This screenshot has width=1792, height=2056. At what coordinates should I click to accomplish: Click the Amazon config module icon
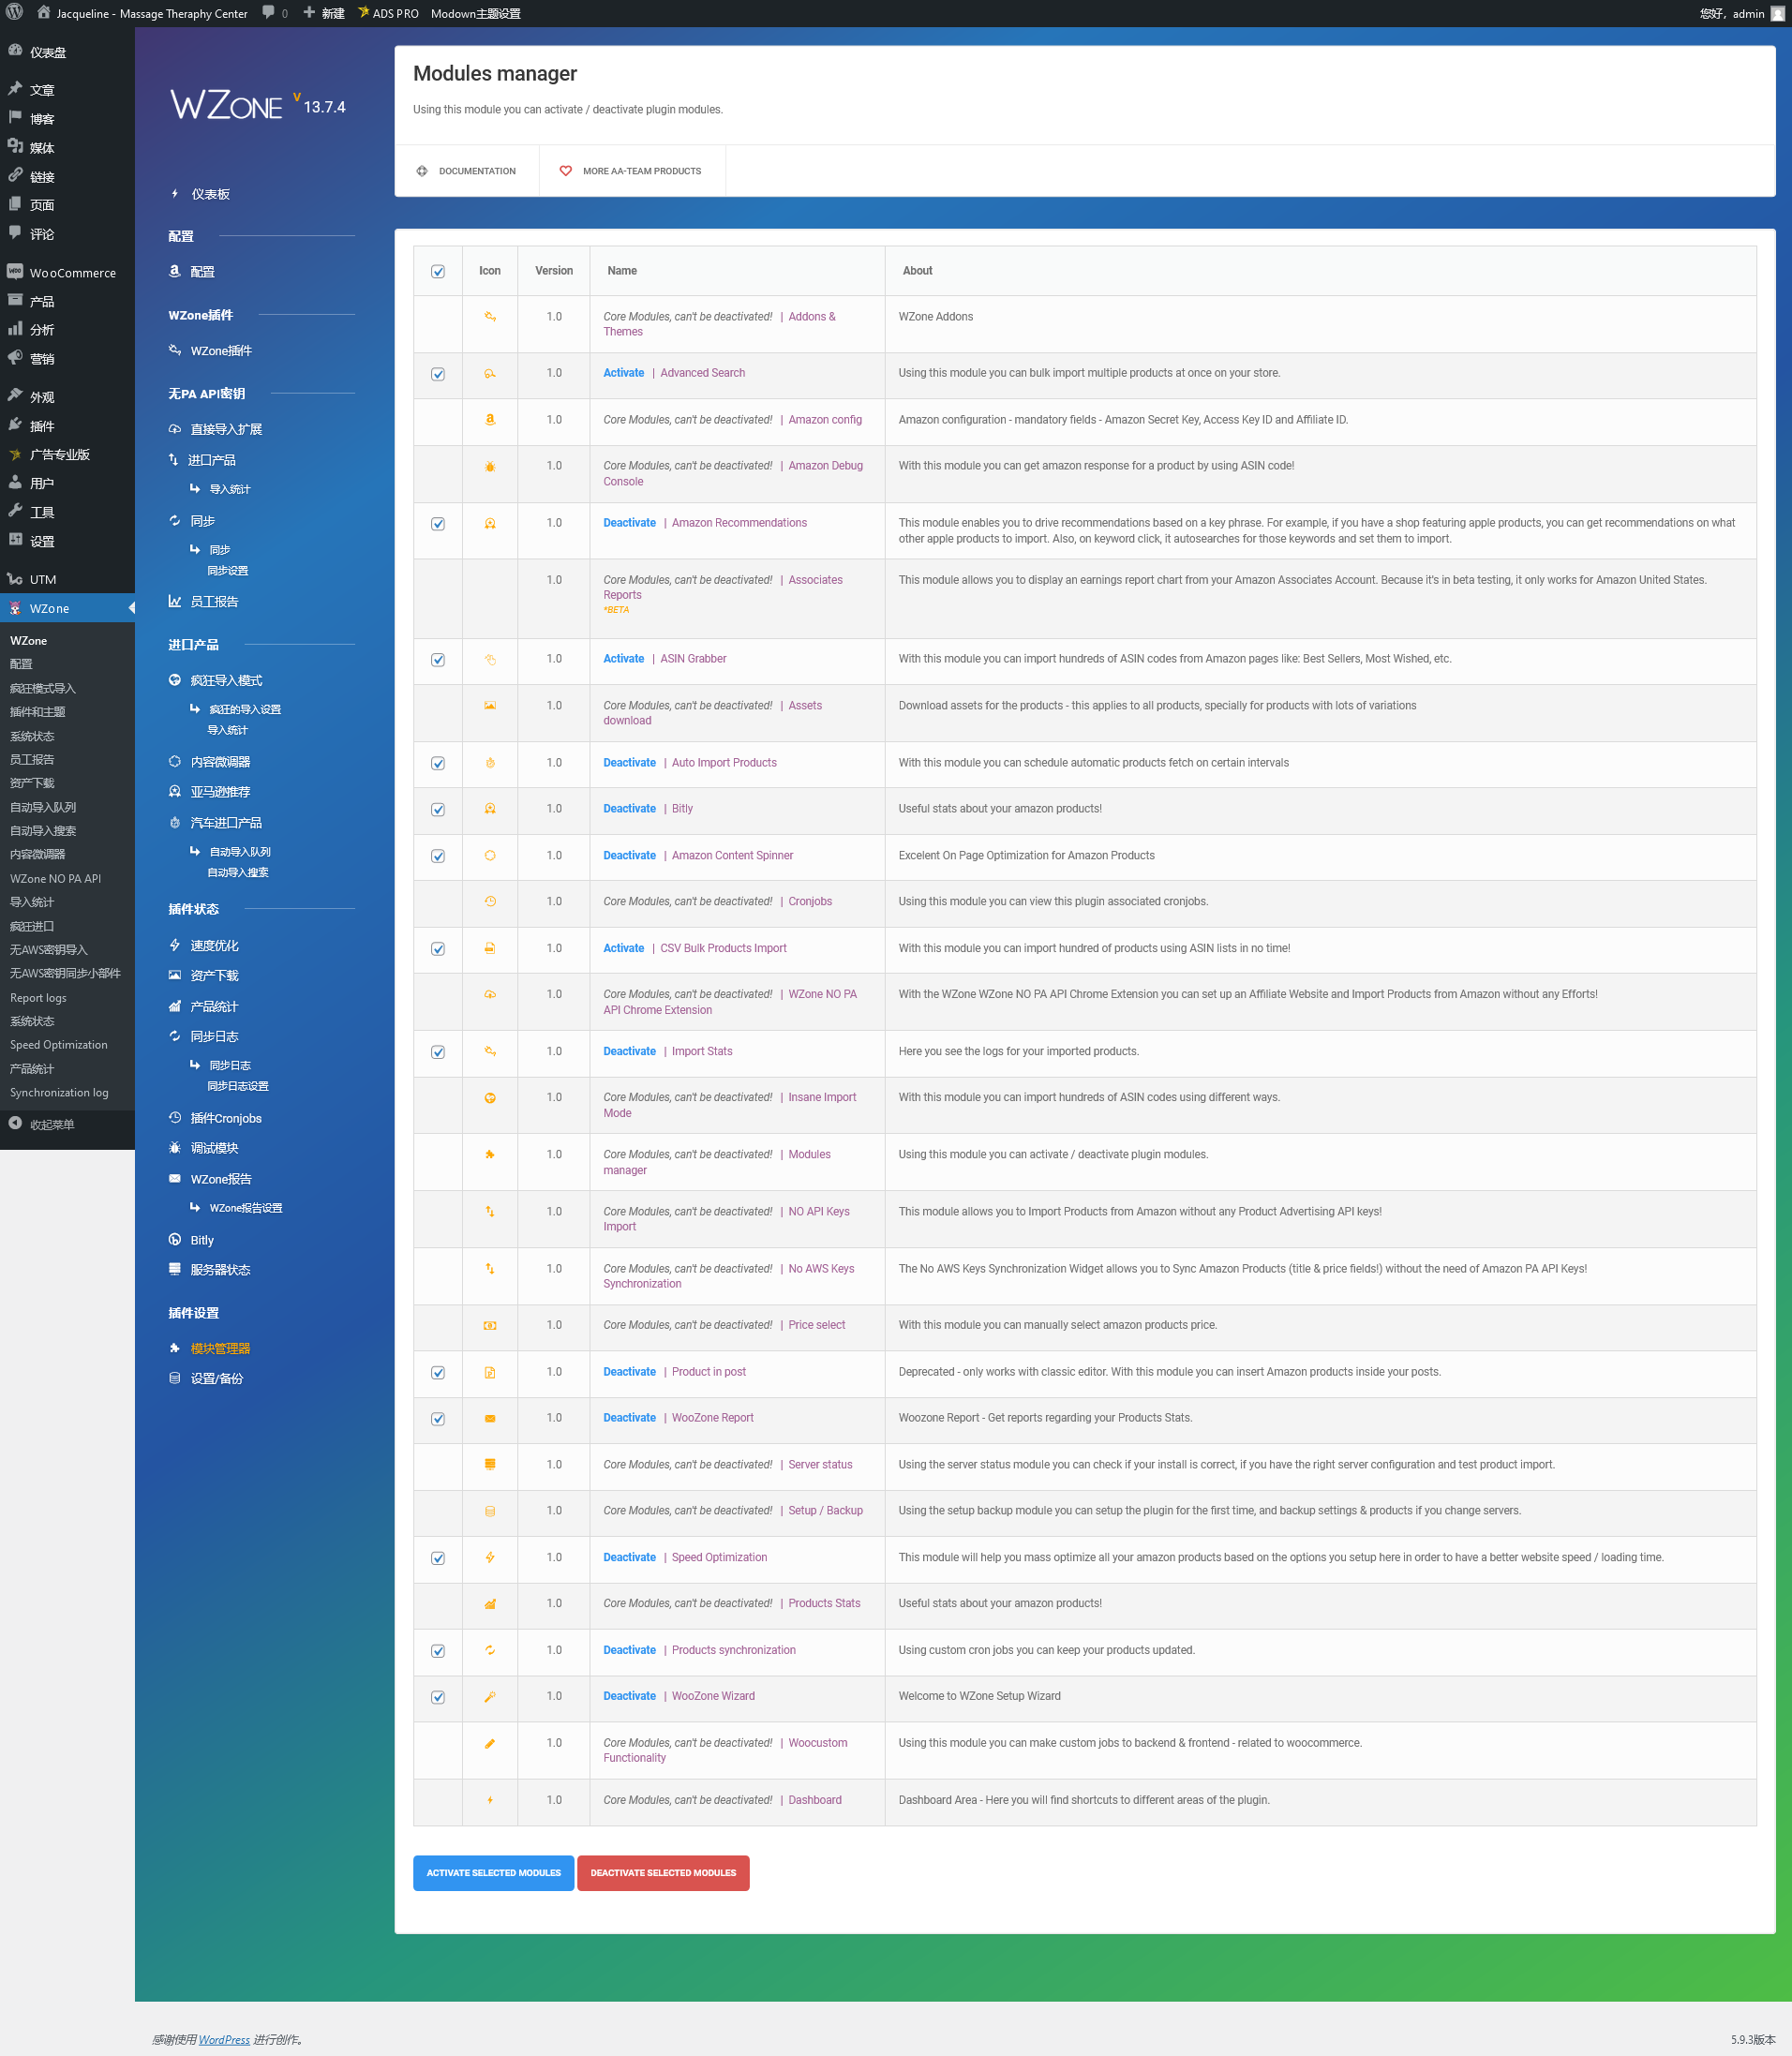click(x=490, y=420)
